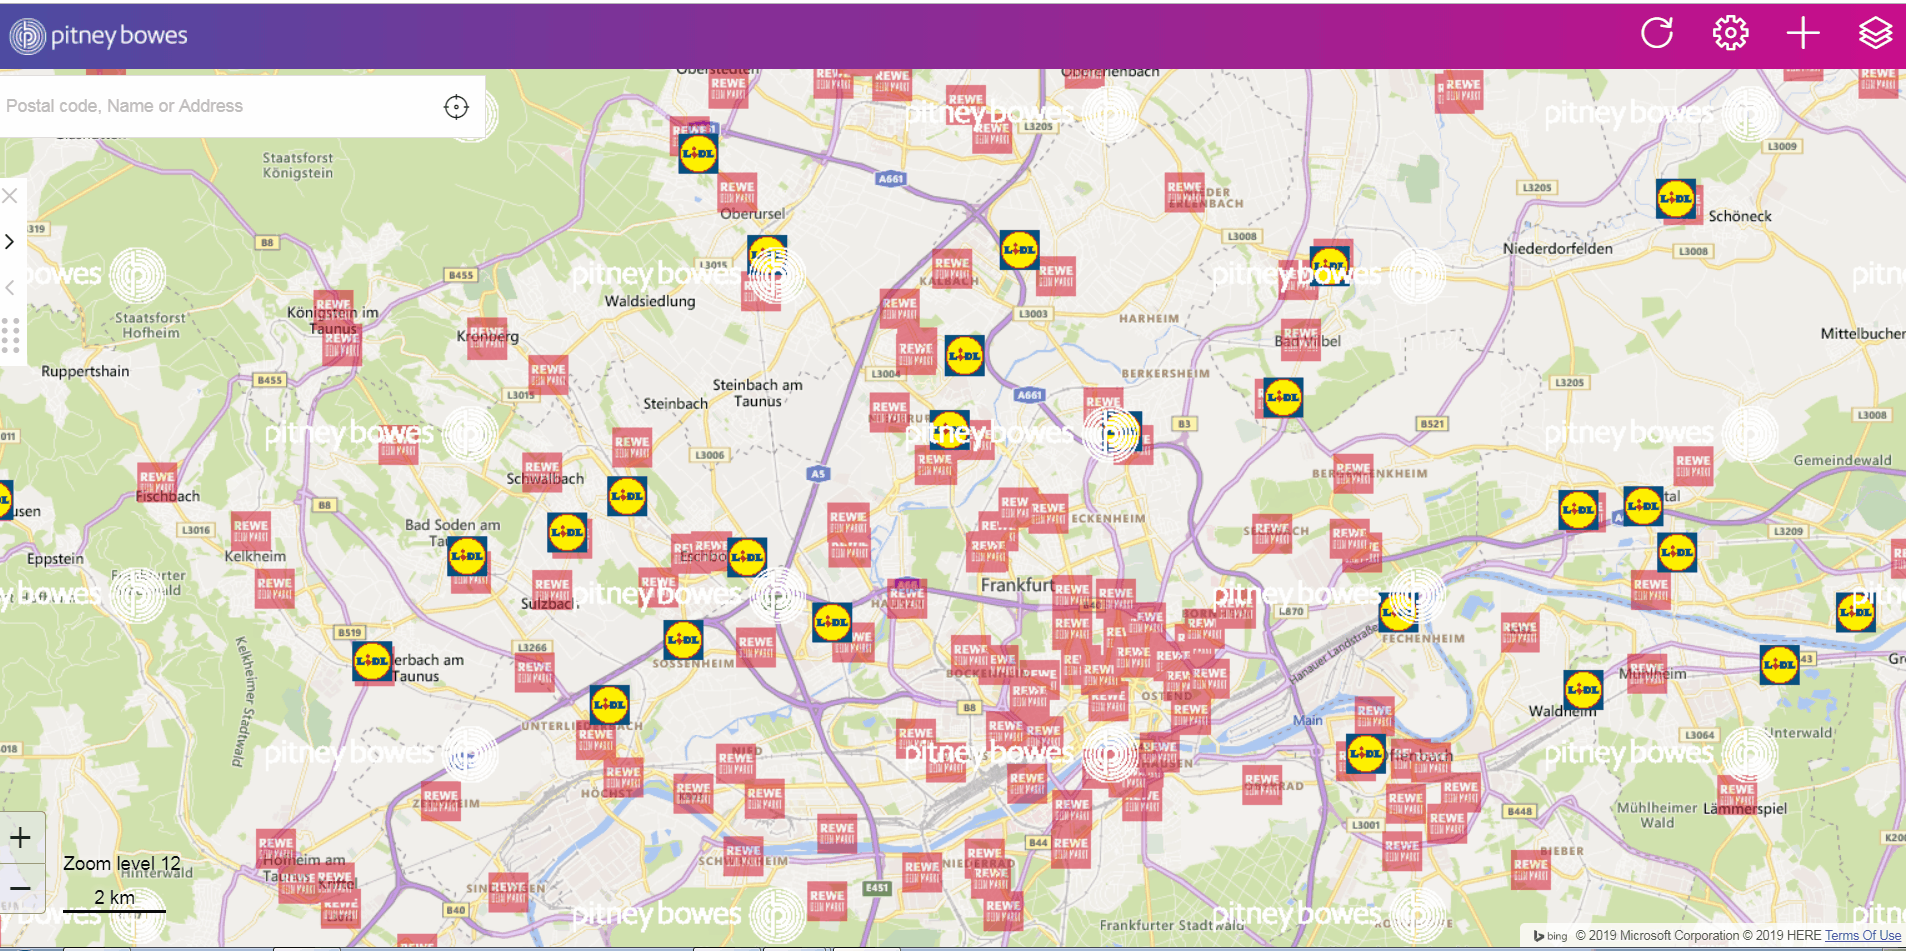This screenshot has height=951, width=1906.
Task: Expand the side panel with right chevron
Action: (x=10, y=242)
